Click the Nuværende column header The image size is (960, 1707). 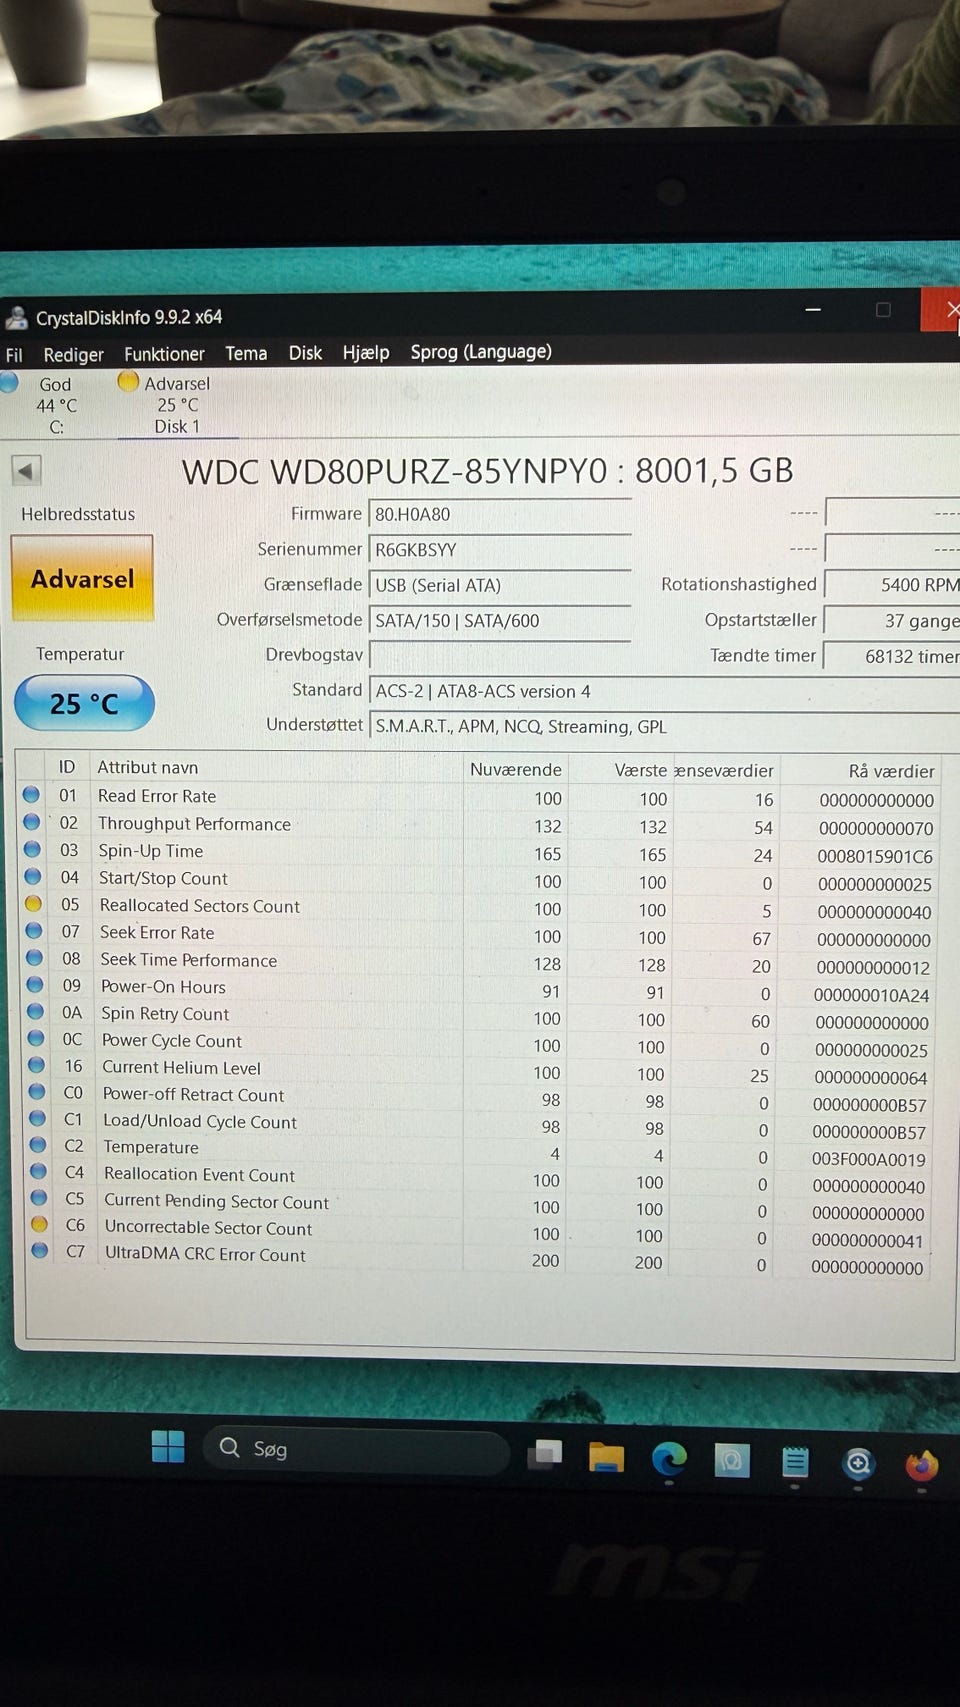[x=515, y=769]
